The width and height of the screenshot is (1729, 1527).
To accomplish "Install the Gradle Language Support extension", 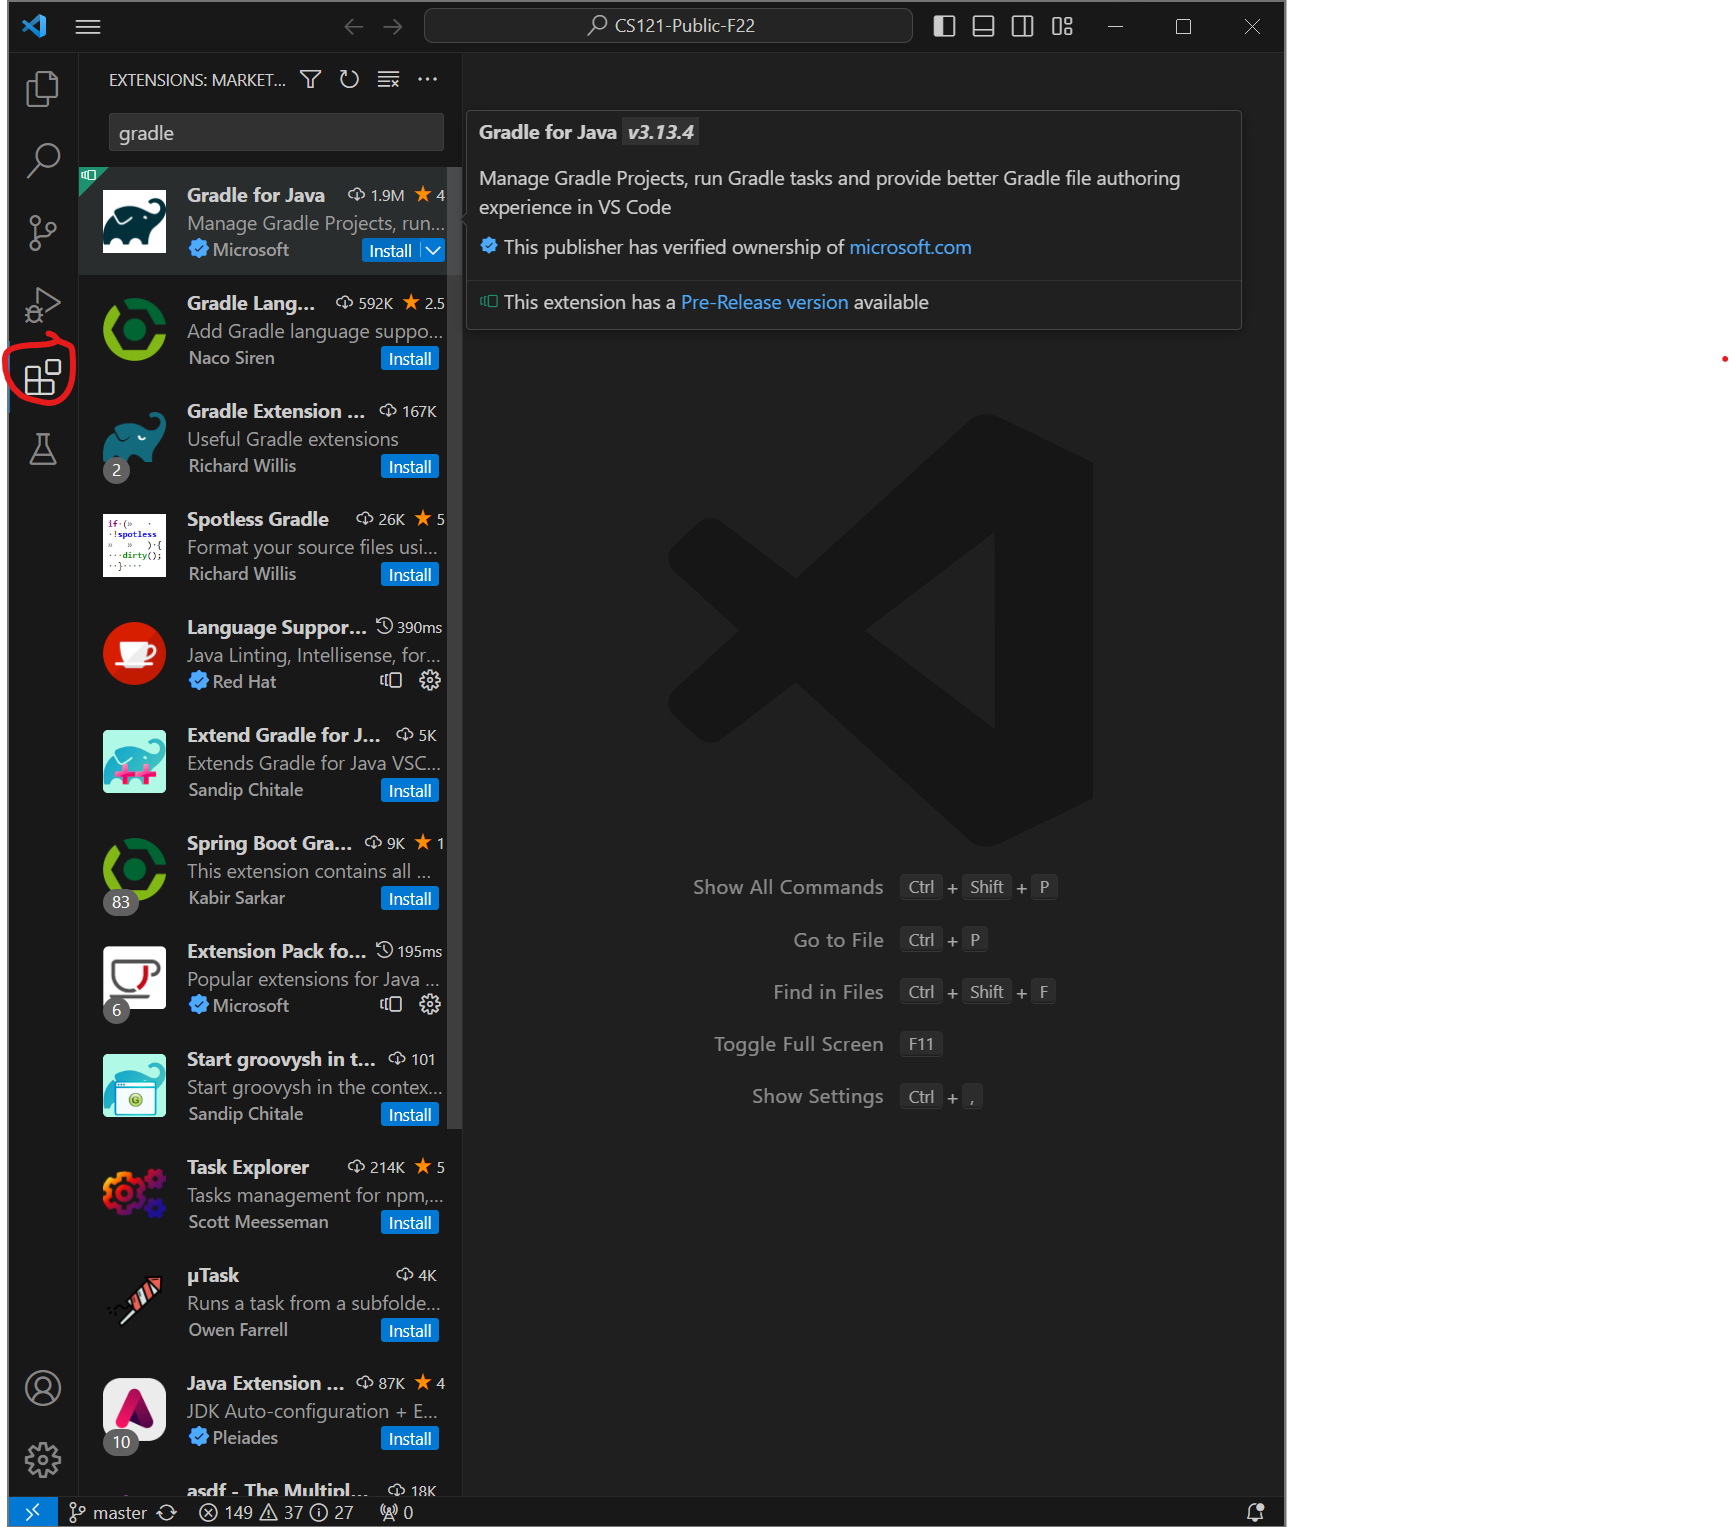I will (x=410, y=359).
